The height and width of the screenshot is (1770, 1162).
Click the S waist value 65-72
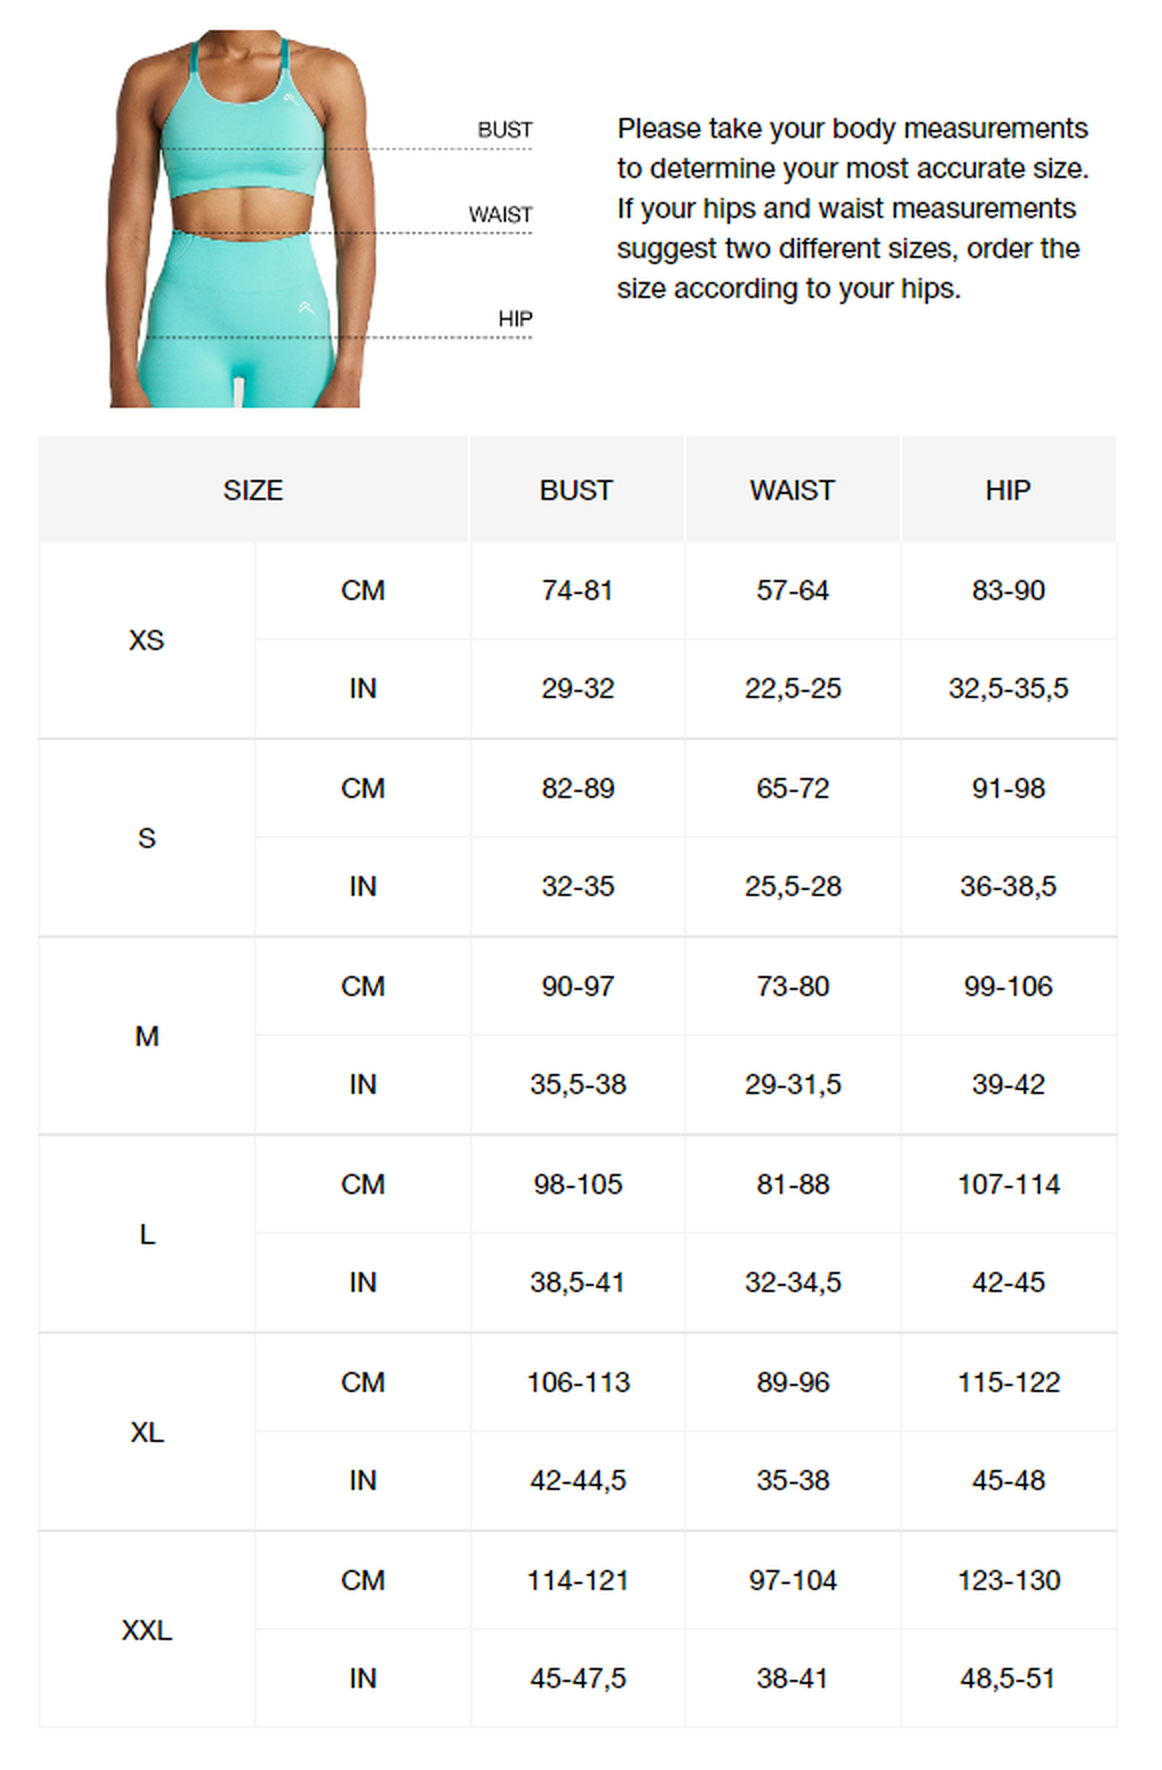pyautogui.click(x=792, y=788)
